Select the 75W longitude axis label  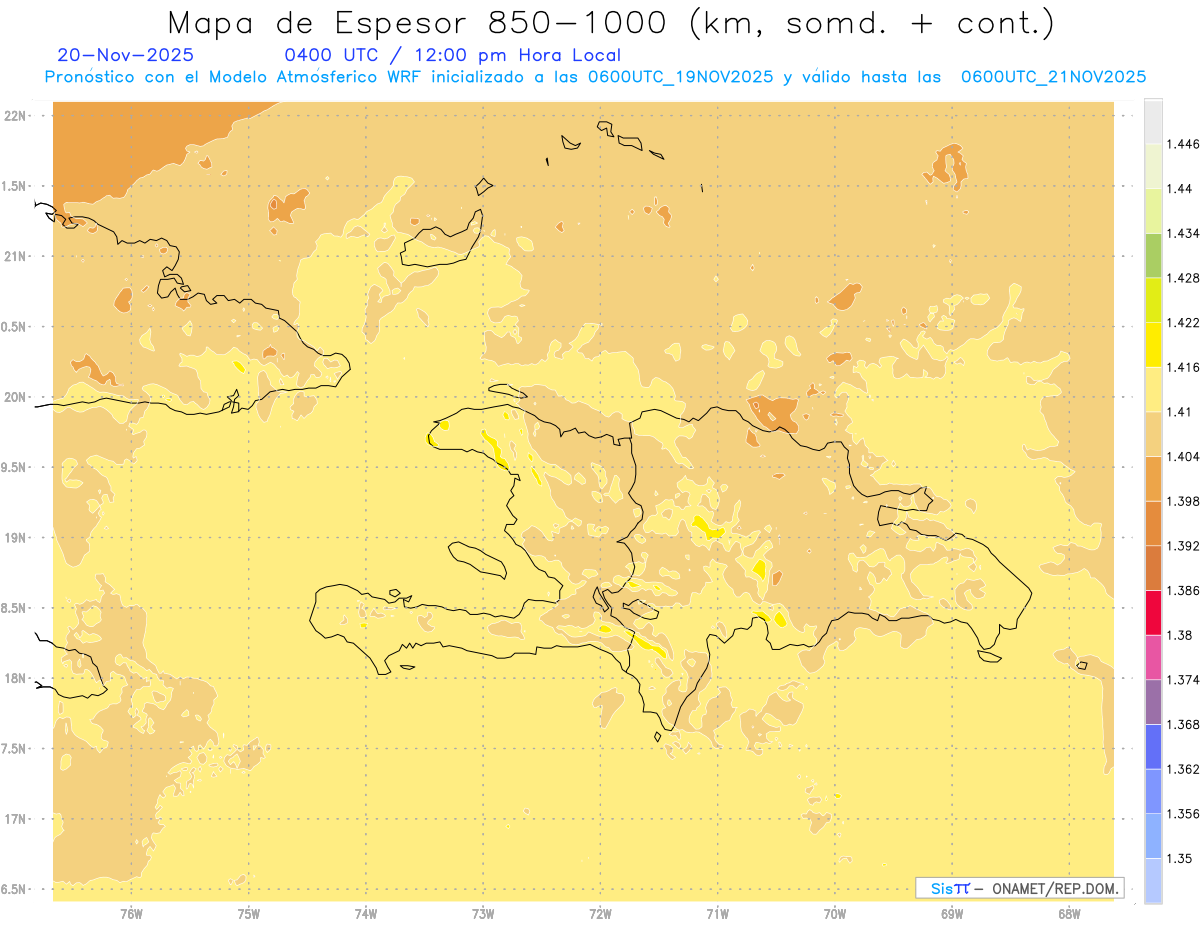coord(249,914)
